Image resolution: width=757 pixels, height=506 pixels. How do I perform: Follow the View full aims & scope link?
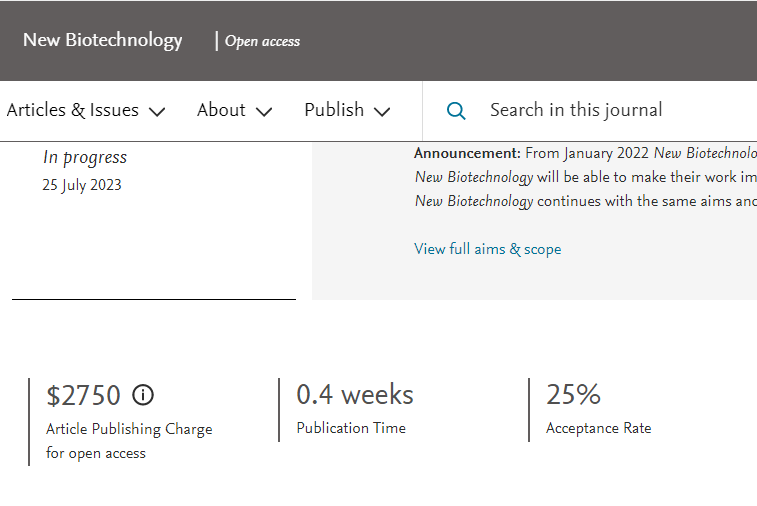(x=488, y=249)
